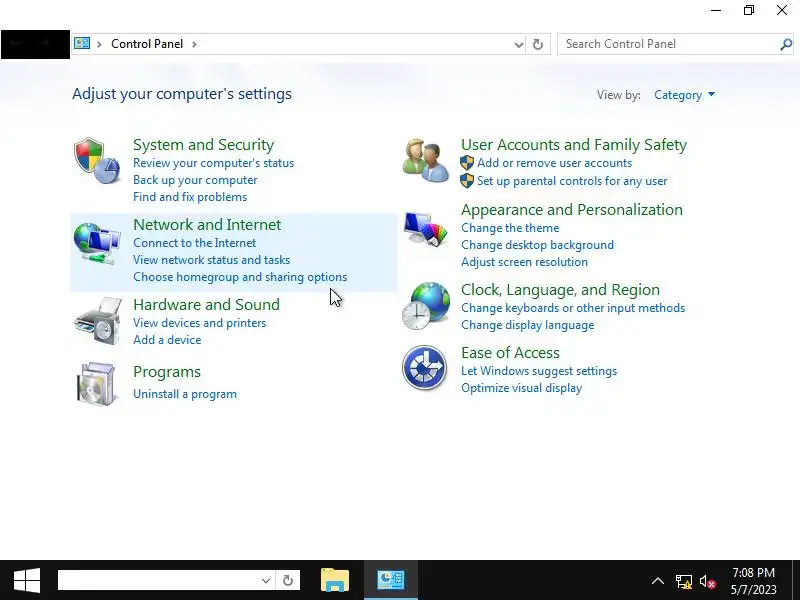Expand the chevron before Control Panel breadcrumb
Image resolution: width=800 pixels, height=600 pixels.
[x=99, y=44]
